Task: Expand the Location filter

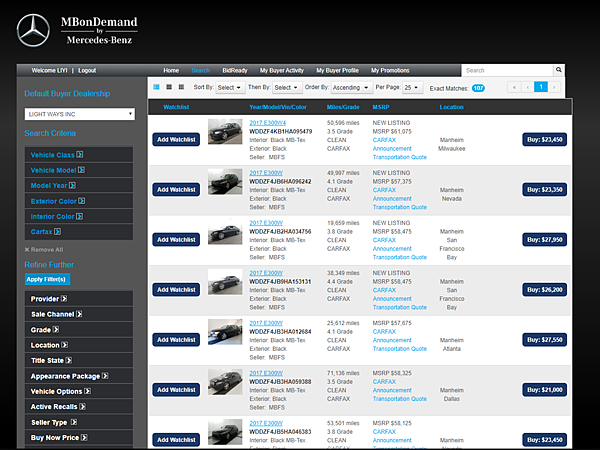Action: pos(79,345)
